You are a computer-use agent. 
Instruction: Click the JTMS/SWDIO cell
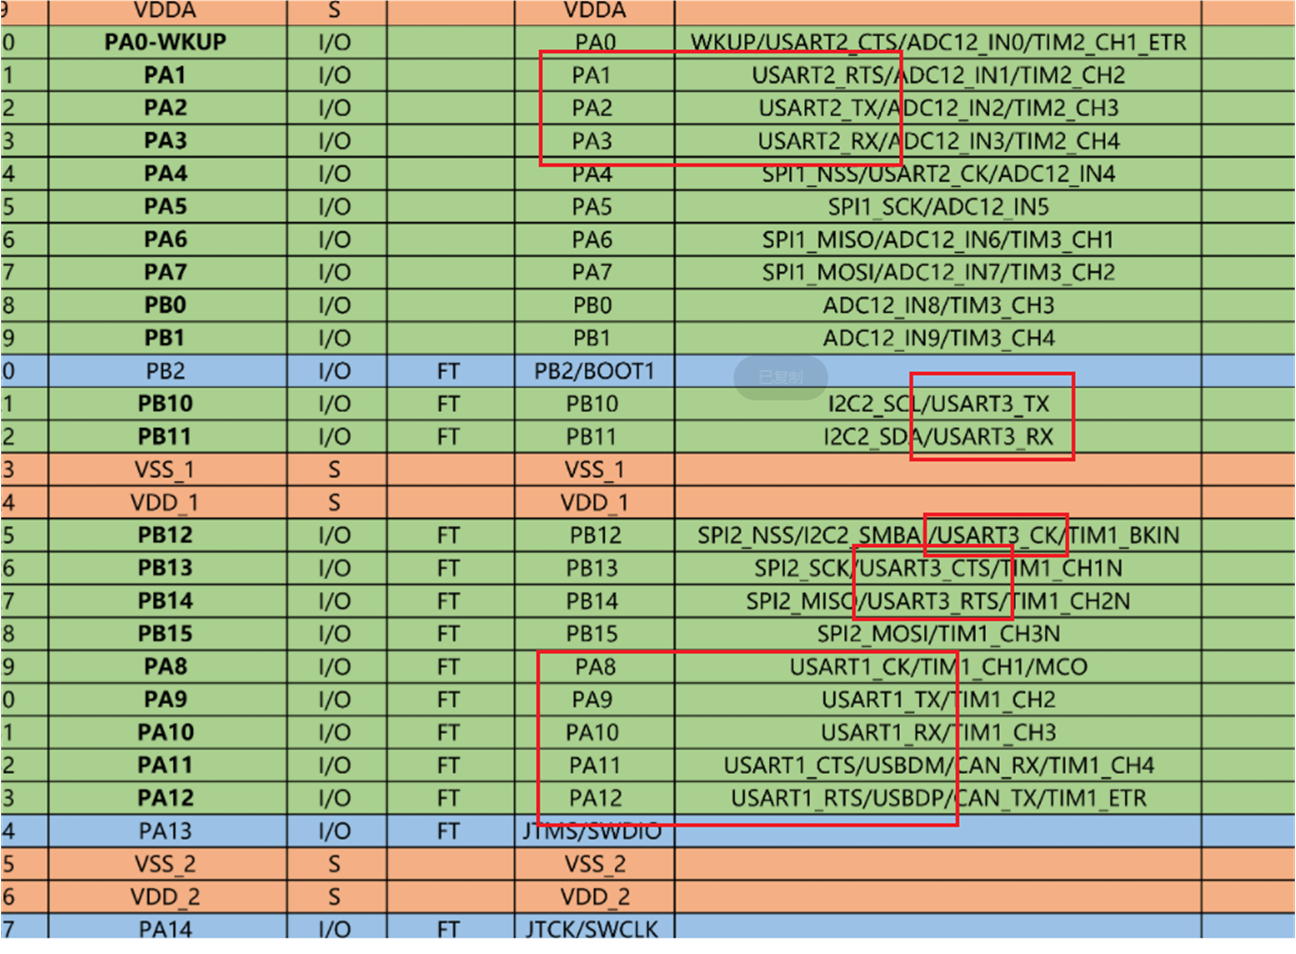pos(592,831)
